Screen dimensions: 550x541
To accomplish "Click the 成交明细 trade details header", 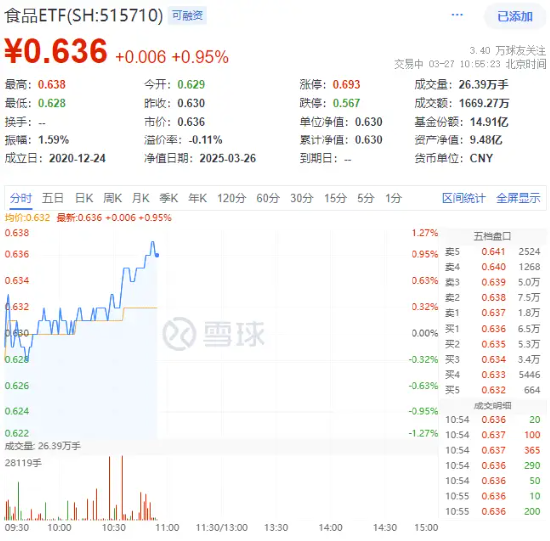I will coord(492,406).
